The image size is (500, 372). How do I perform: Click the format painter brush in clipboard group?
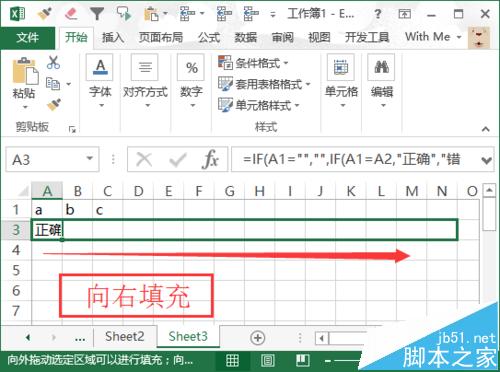click(54, 105)
